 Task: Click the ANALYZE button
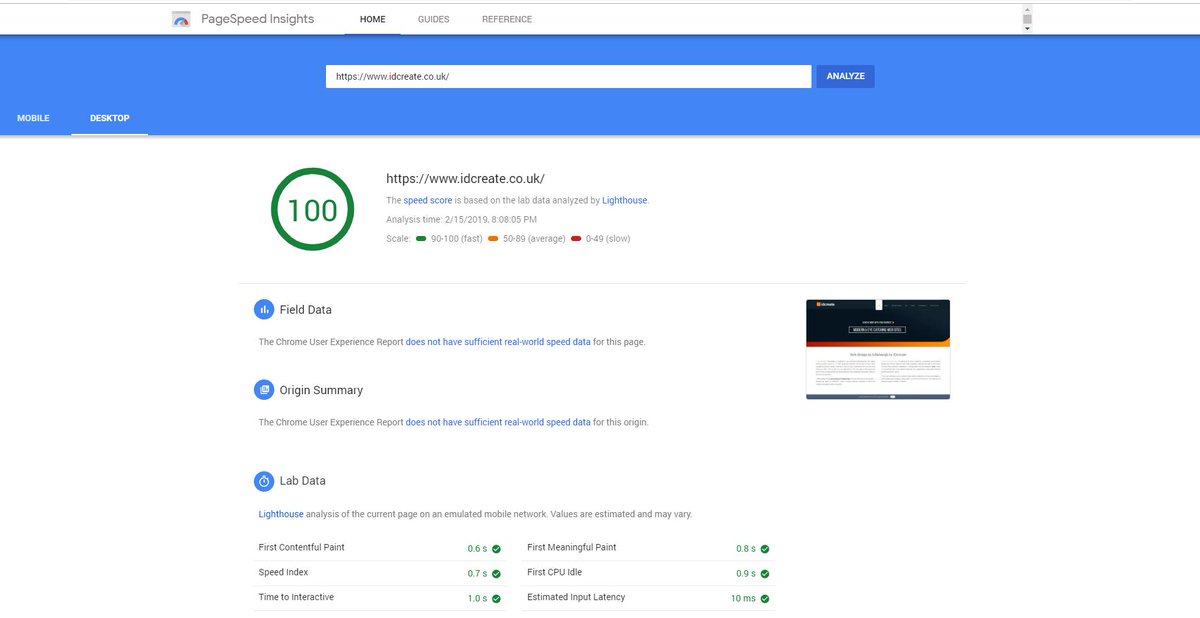pyautogui.click(x=846, y=76)
